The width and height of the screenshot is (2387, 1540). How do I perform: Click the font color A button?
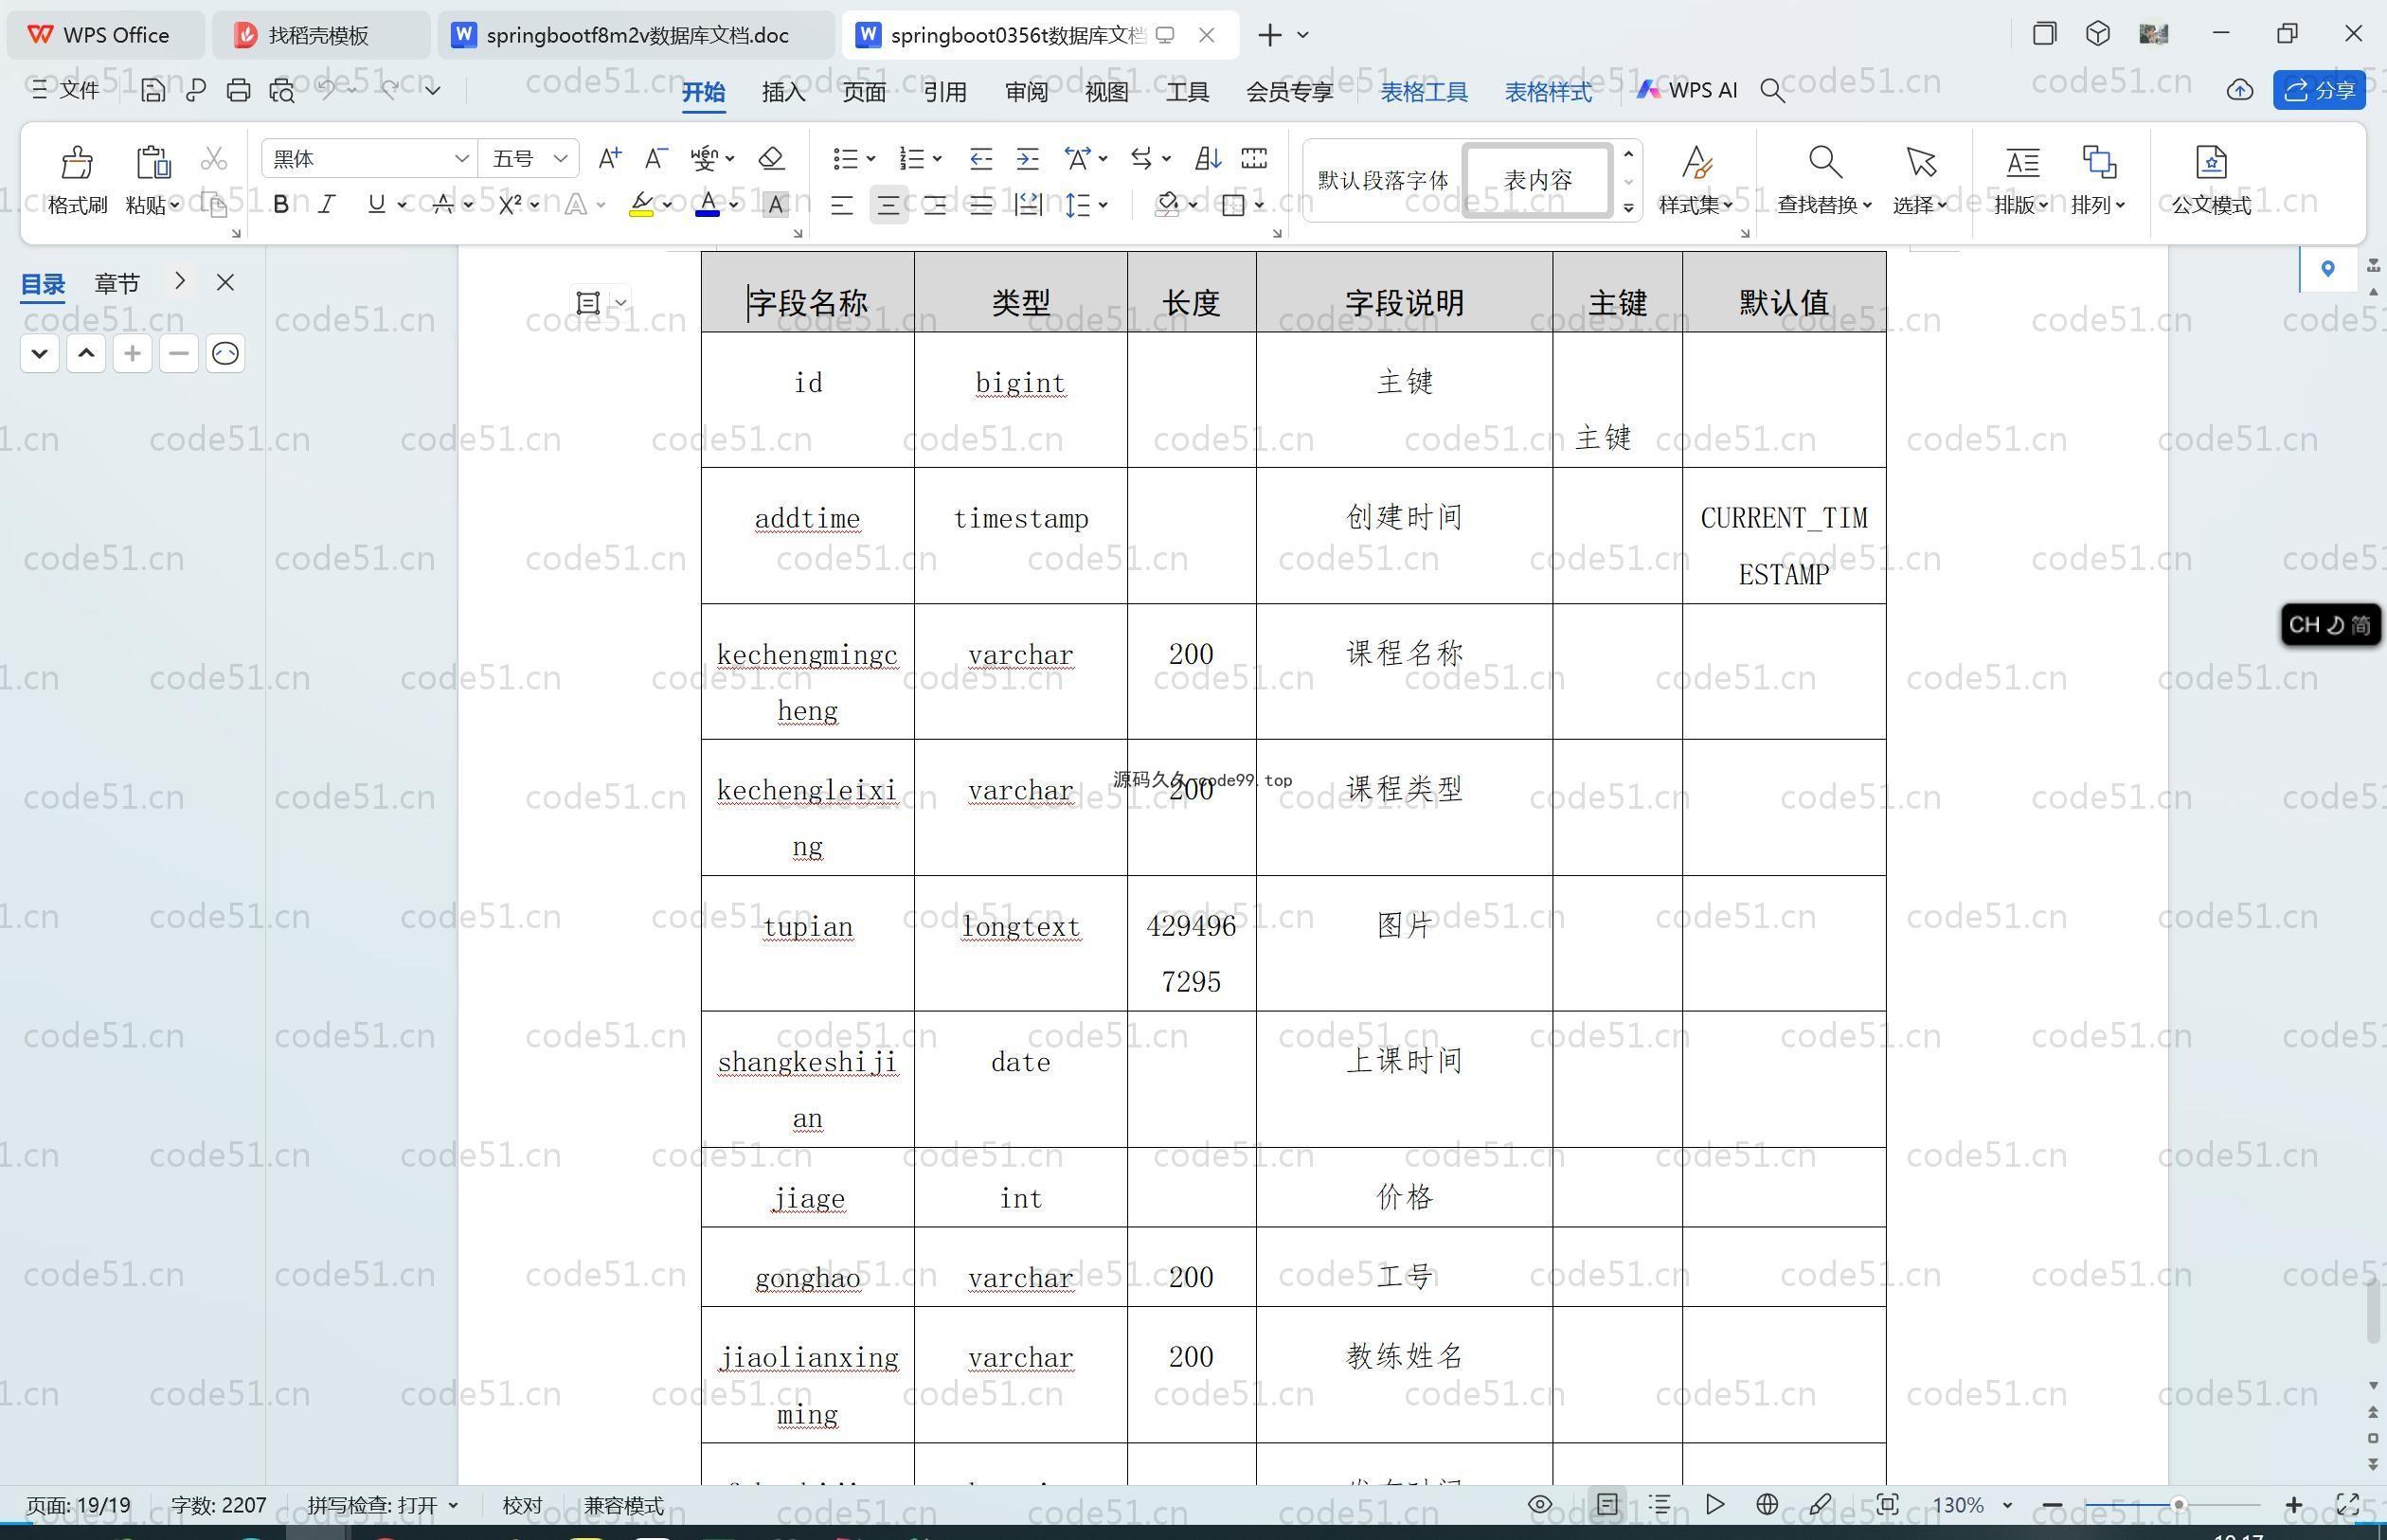pyautogui.click(x=708, y=205)
